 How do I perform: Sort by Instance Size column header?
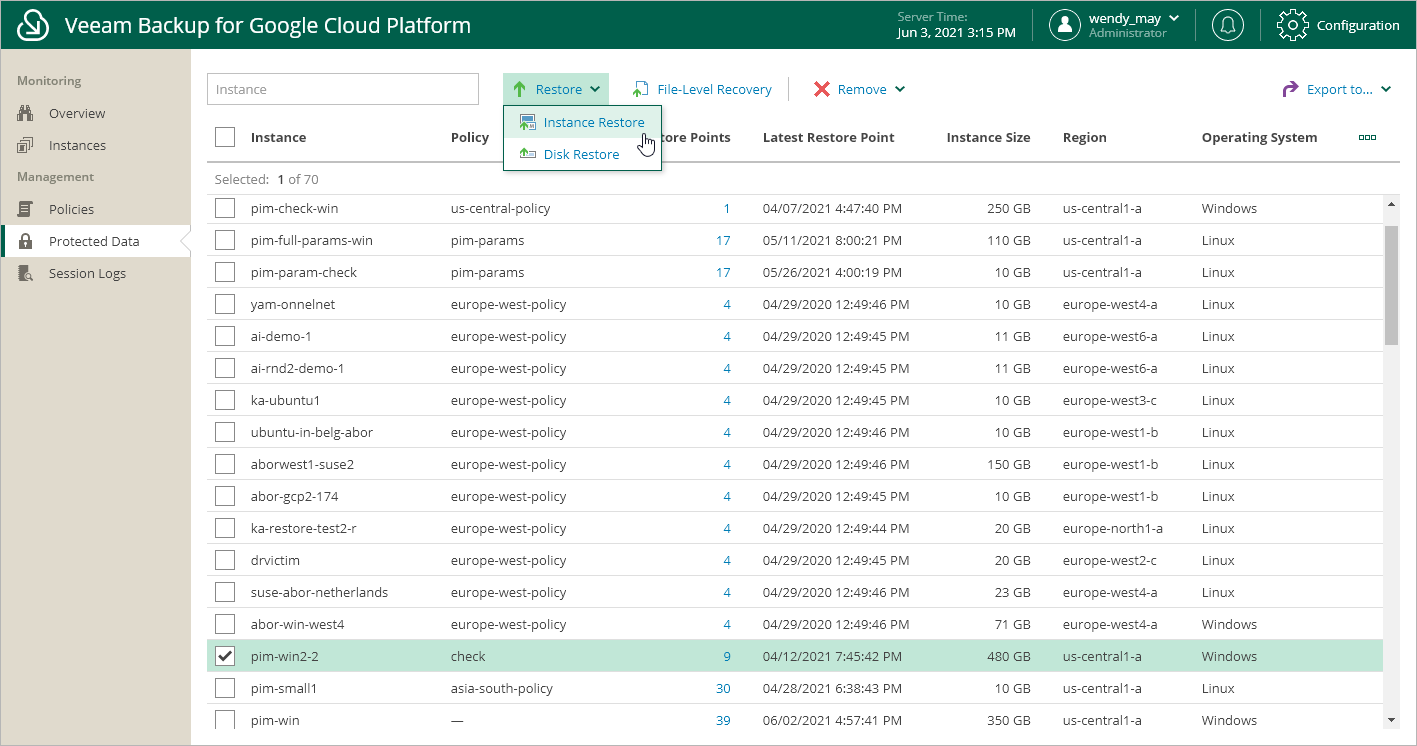pyautogui.click(x=988, y=137)
